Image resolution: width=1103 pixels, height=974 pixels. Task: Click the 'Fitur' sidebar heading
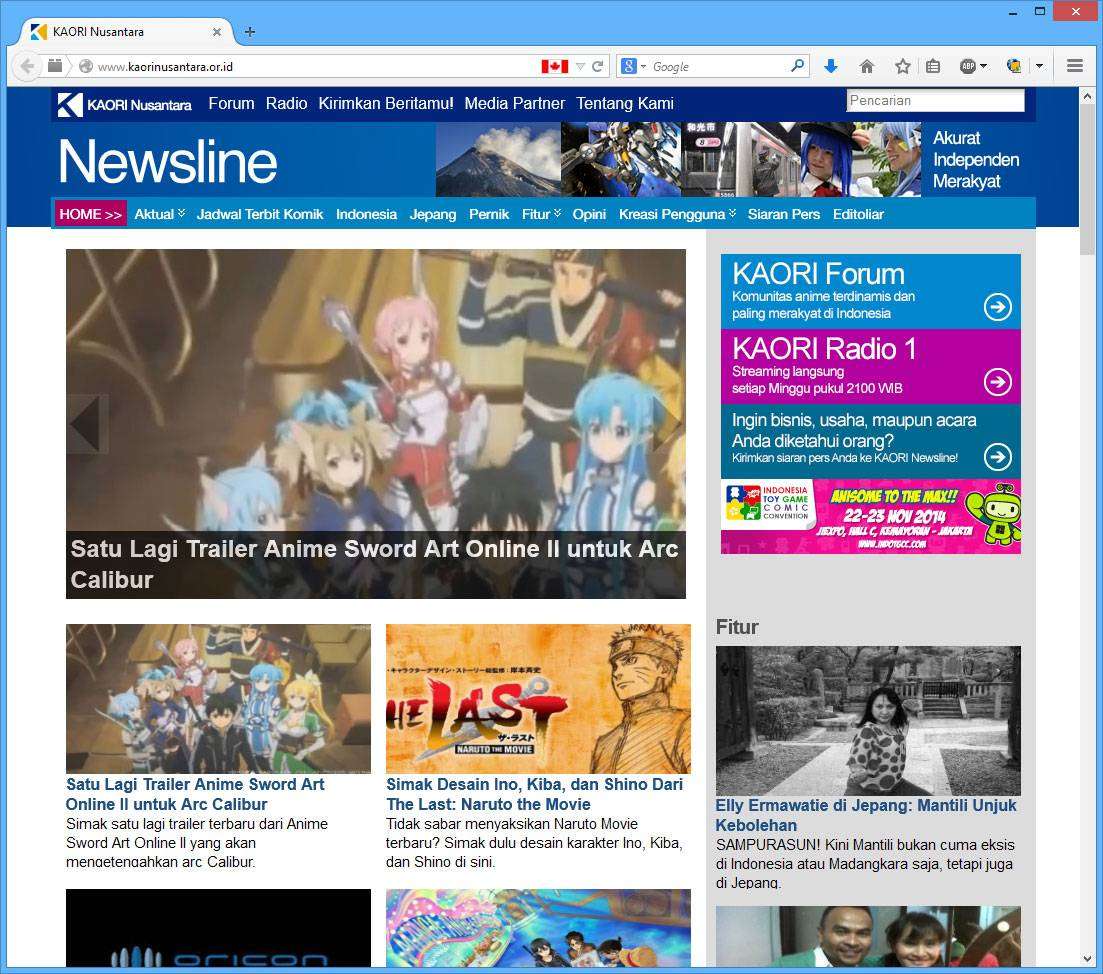point(737,627)
